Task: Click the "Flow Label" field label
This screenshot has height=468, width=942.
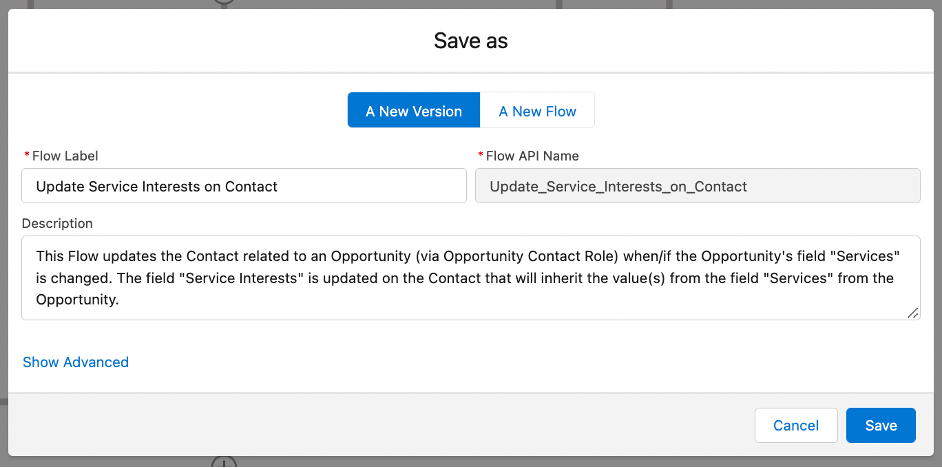Action: pyautogui.click(x=65, y=156)
